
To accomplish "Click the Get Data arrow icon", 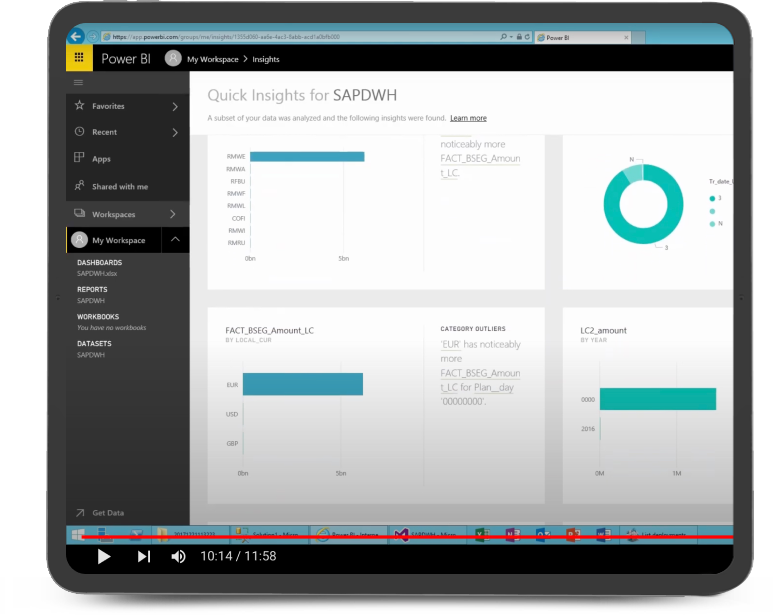I will [80, 513].
